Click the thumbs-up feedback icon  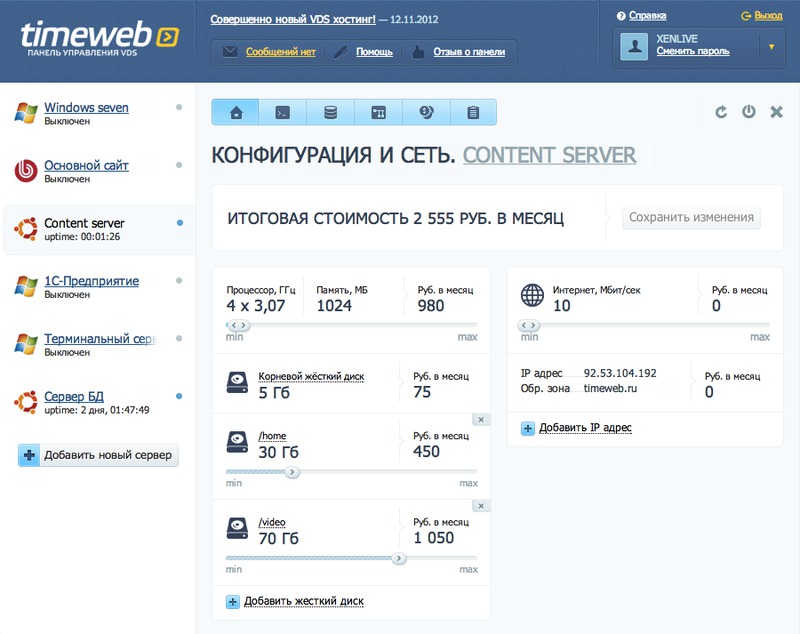pos(418,52)
